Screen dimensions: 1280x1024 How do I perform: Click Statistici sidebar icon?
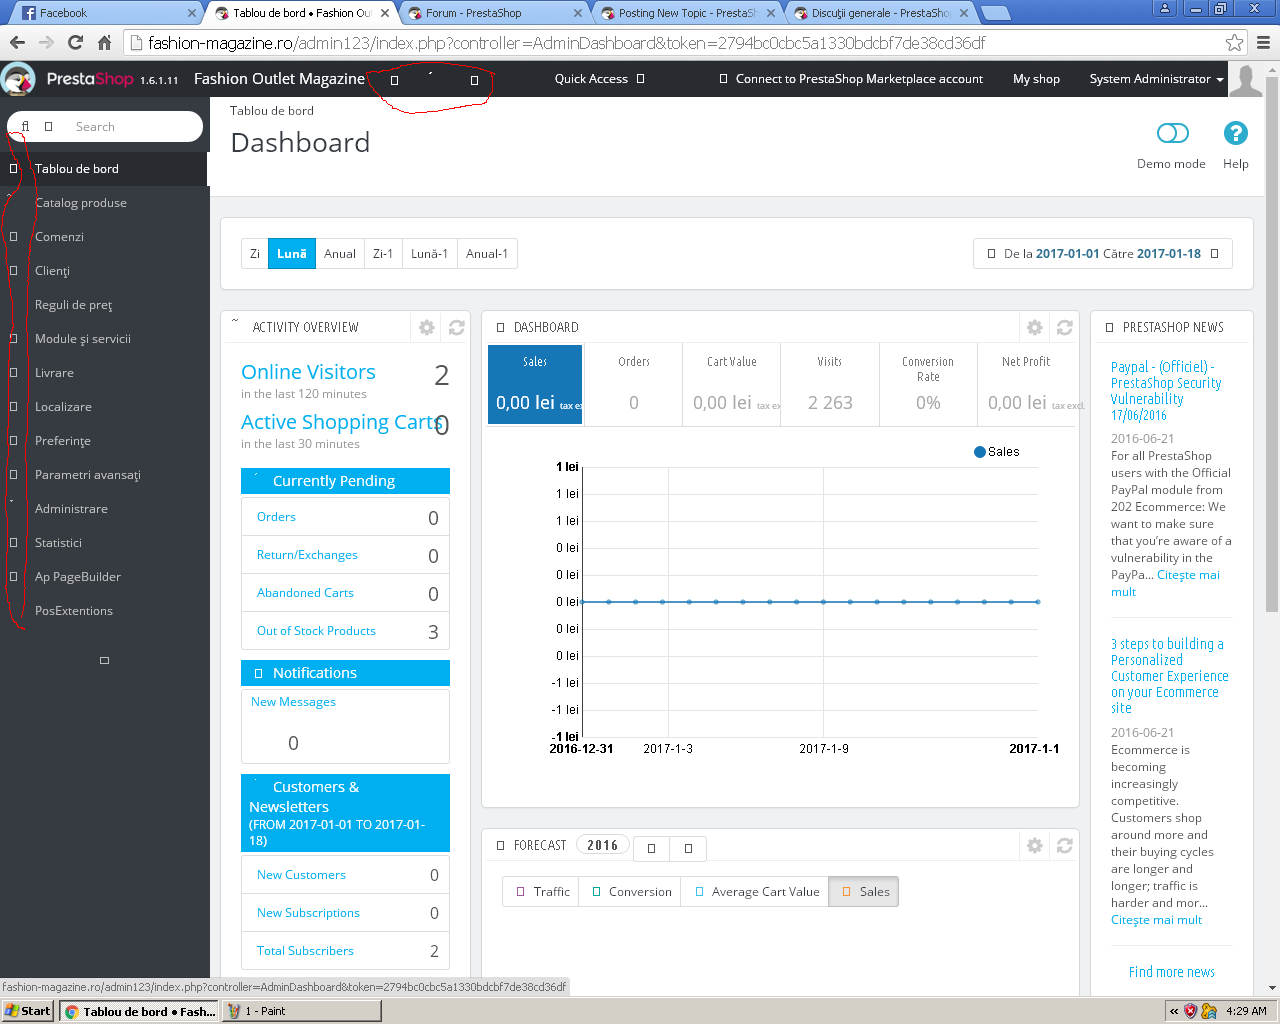(13, 543)
